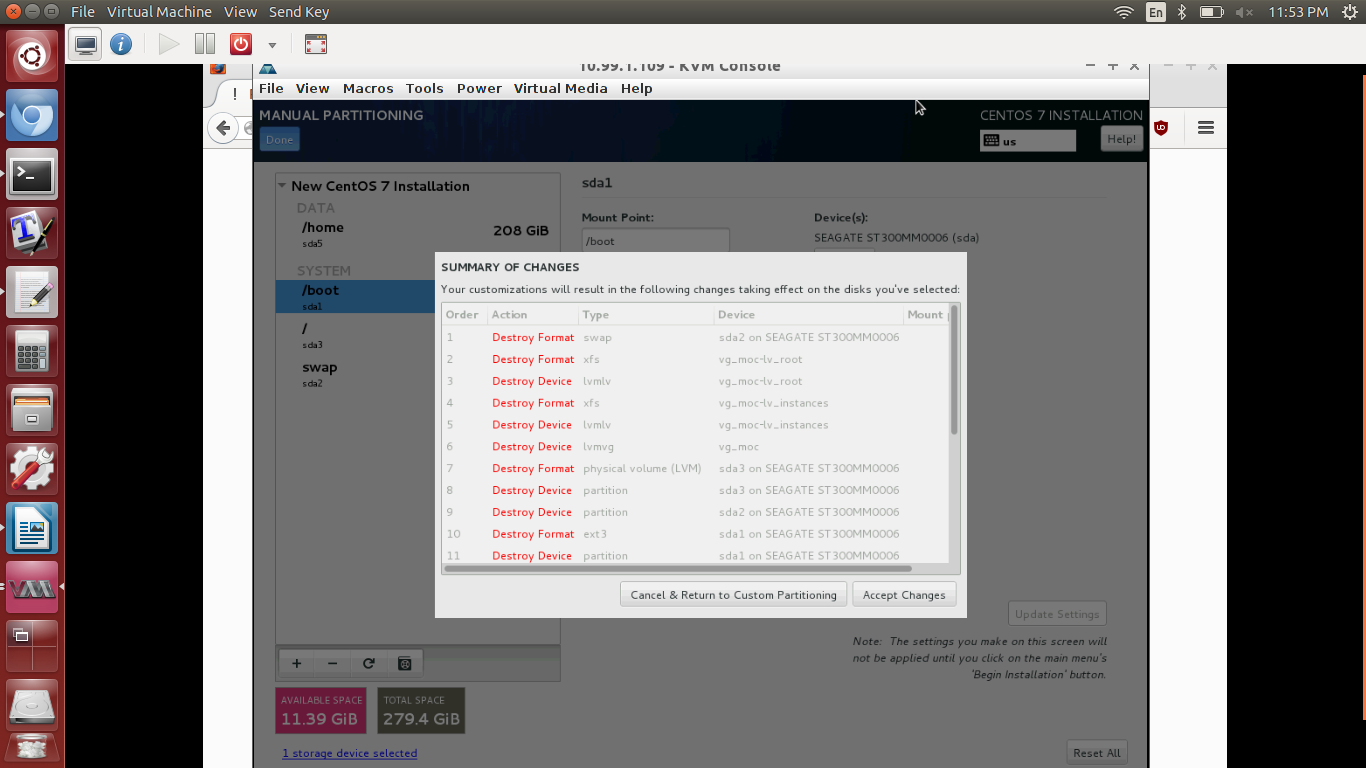
Task: Click the Type column header
Action: 645,314
